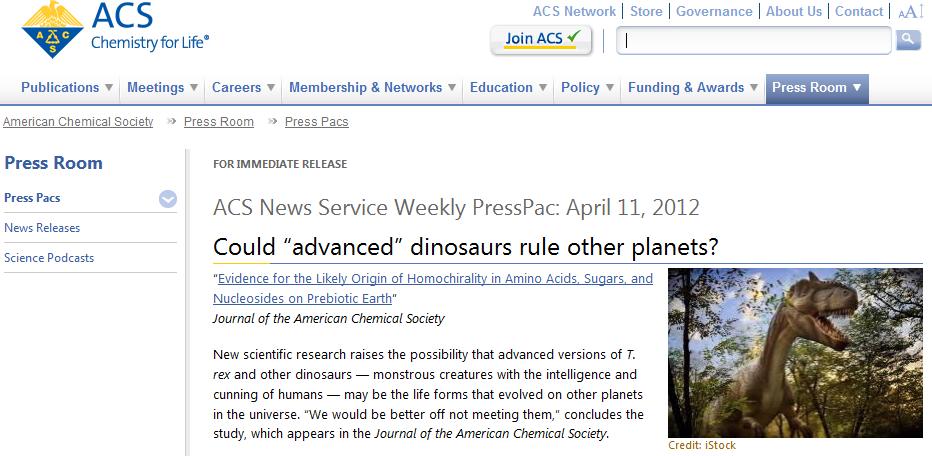This screenshot has width=932, height=456.
Task: Open the ACS Network link
Action: click(x=574, y=12)
